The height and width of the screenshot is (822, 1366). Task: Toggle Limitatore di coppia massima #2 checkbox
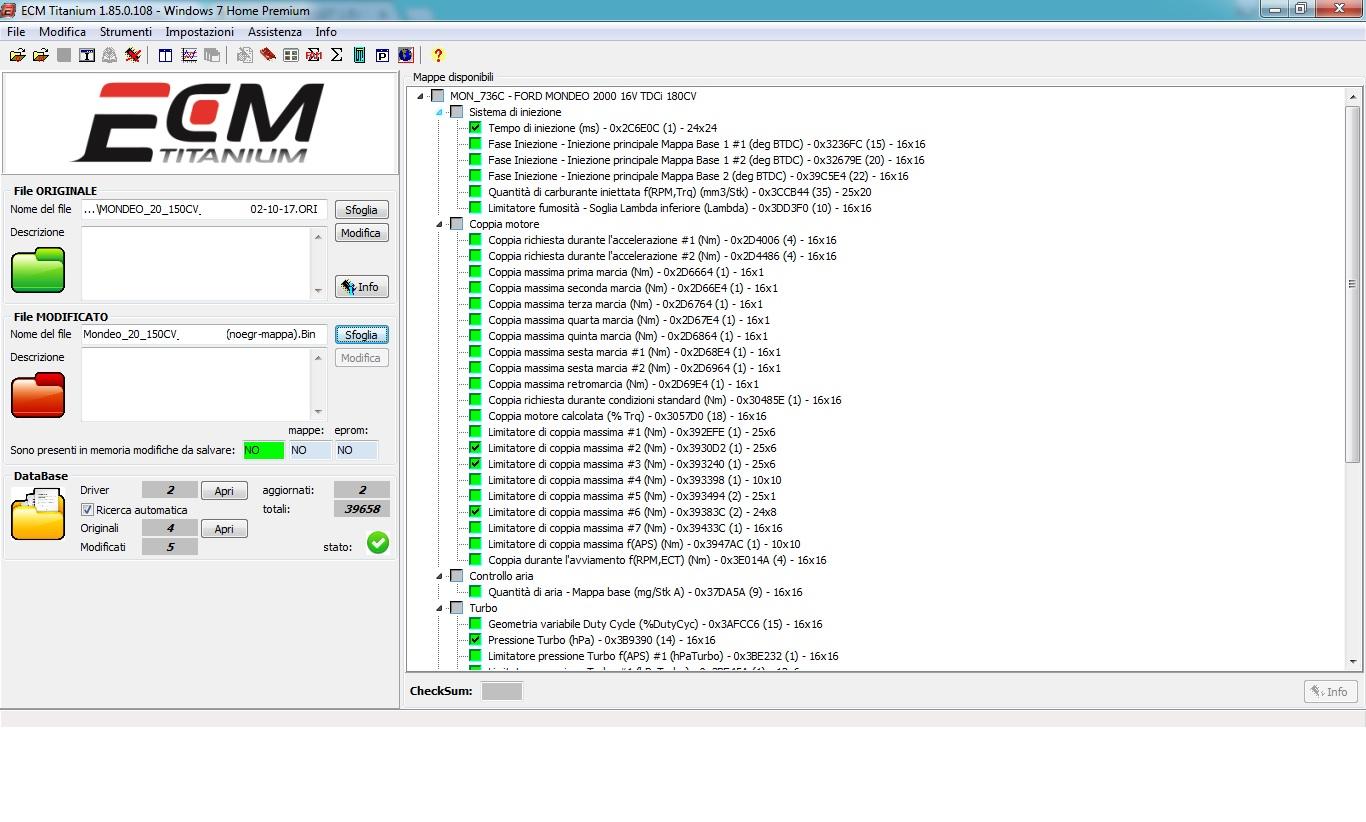[x=475, y=448]
